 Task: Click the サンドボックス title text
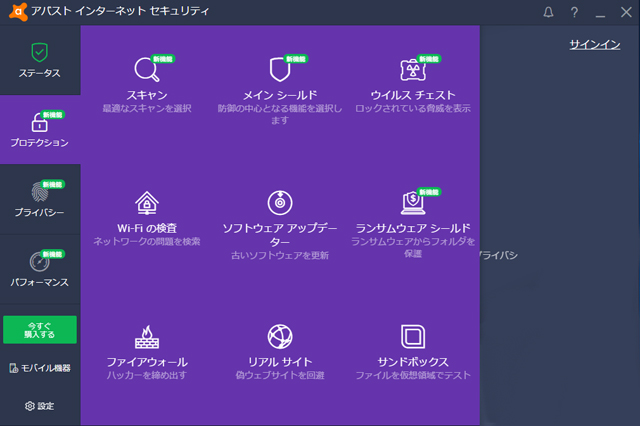coord(413,362)
